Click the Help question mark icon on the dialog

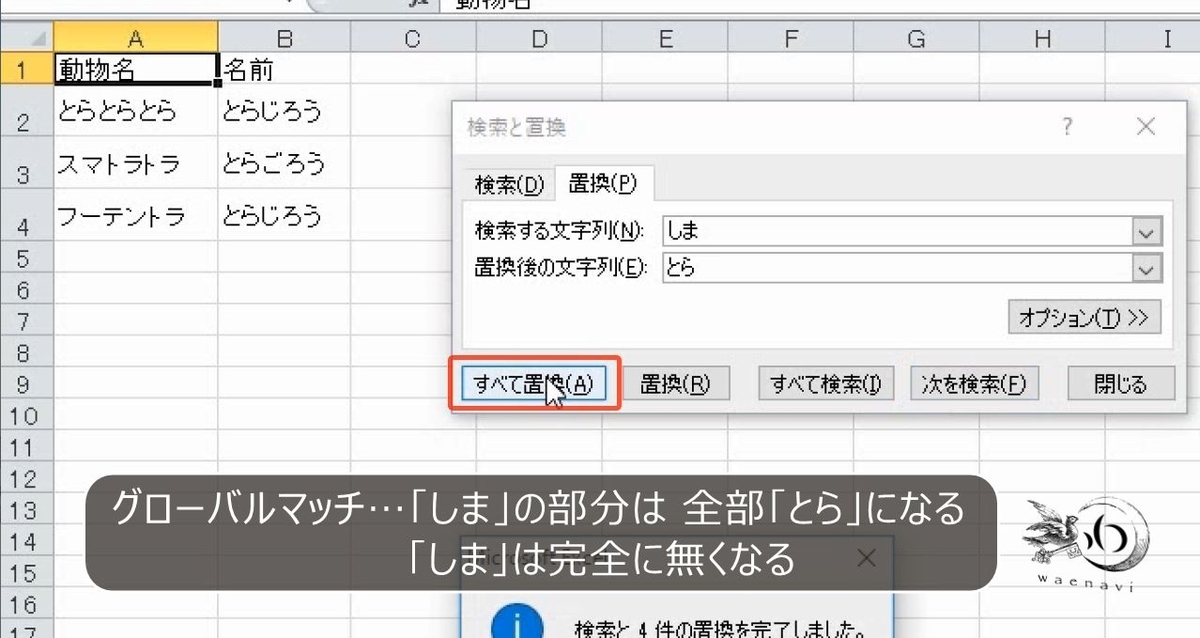(1066, 126)
